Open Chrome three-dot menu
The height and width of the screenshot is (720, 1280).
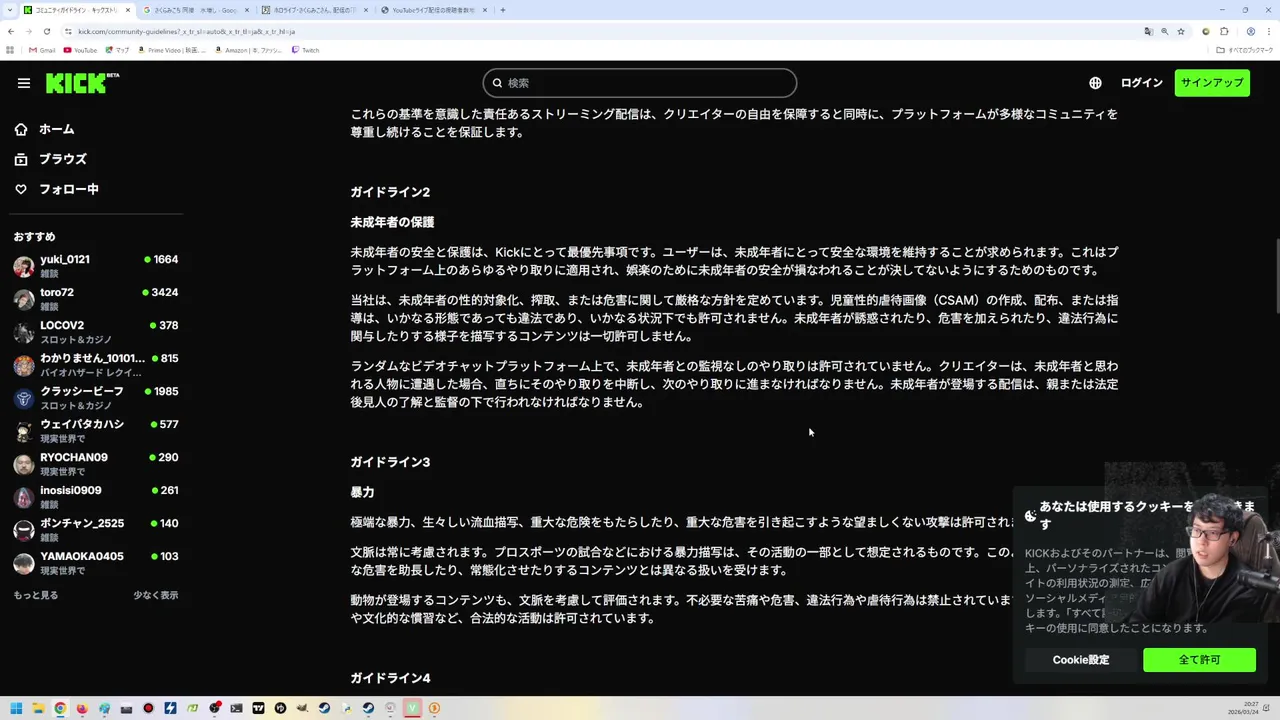tap(1268, 31)
